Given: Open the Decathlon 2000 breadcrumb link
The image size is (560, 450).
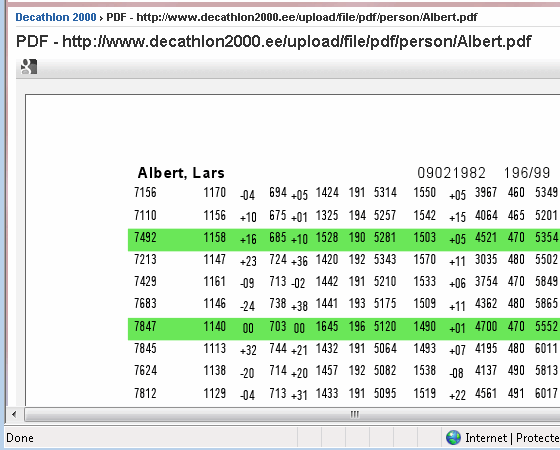Looking at the screenshot, I should pos(56,17).
